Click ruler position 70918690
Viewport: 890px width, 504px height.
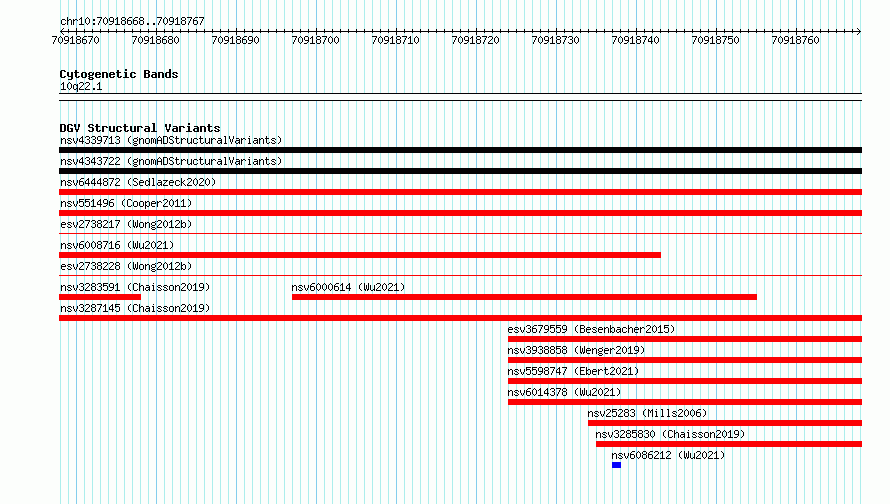point(236,40)
